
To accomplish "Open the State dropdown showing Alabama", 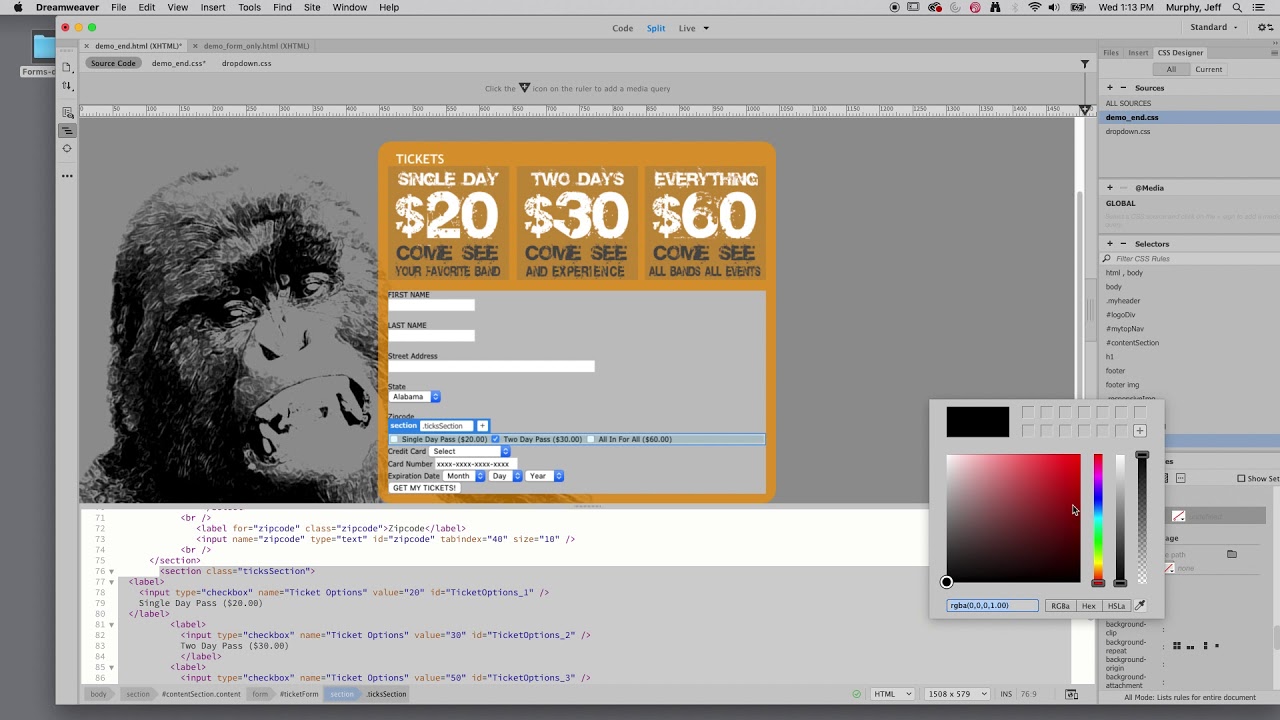I will [x=414, y=397].
